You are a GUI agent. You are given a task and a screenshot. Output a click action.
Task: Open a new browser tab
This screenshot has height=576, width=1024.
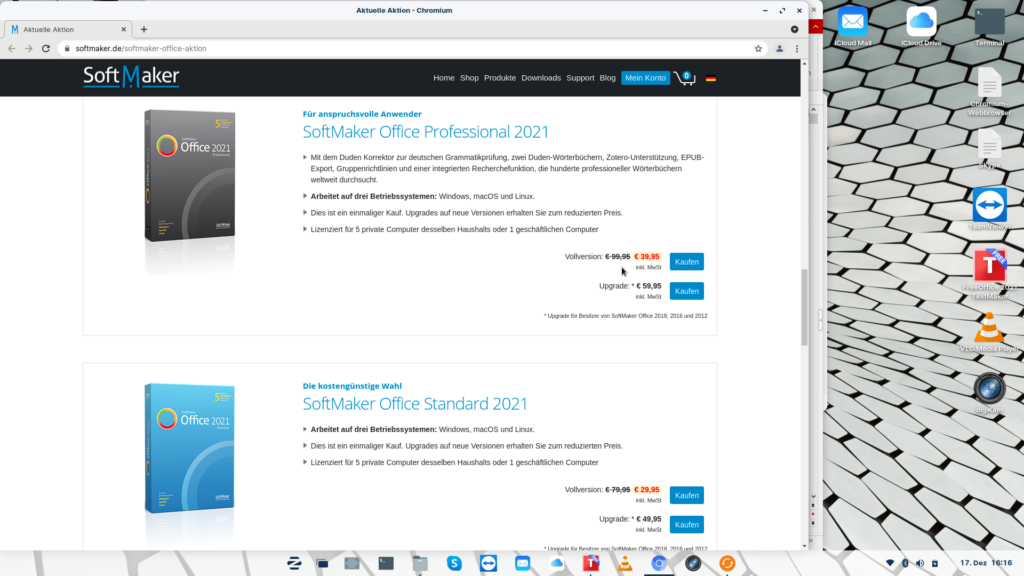click(144, 29)
